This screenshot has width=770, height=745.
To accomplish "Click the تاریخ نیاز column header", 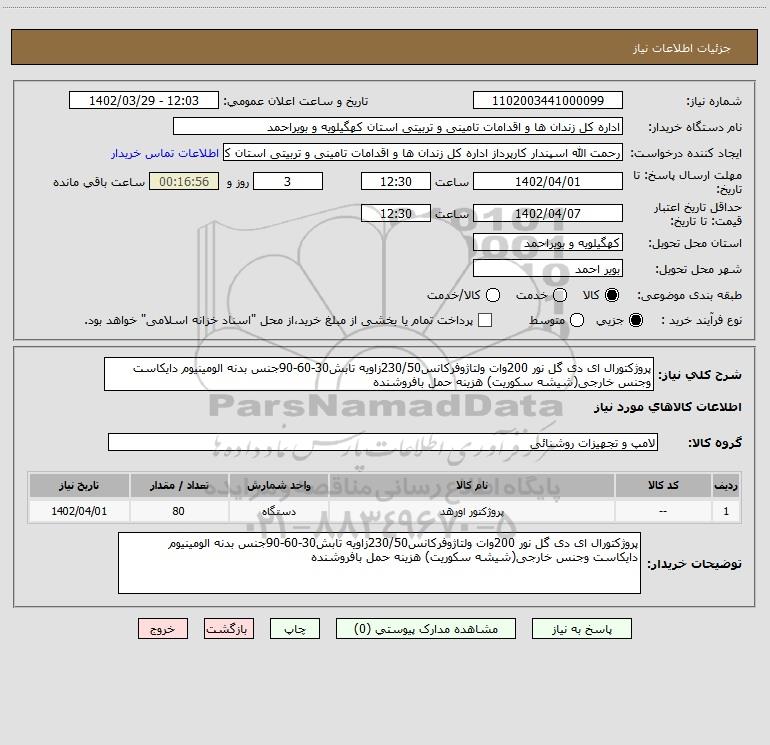I will tap(79, 485).
